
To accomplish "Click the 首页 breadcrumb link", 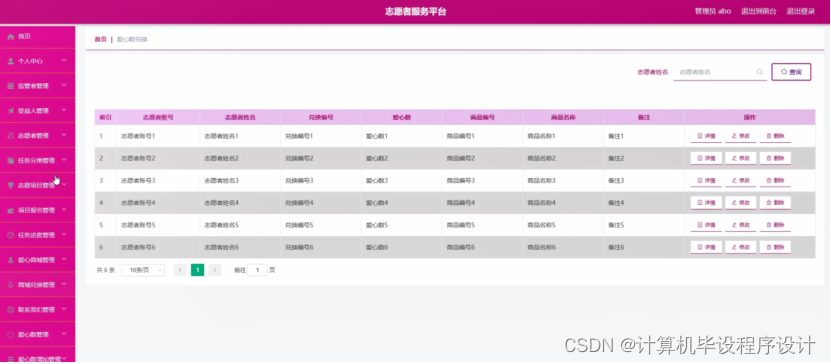I will tap(100, 39).
